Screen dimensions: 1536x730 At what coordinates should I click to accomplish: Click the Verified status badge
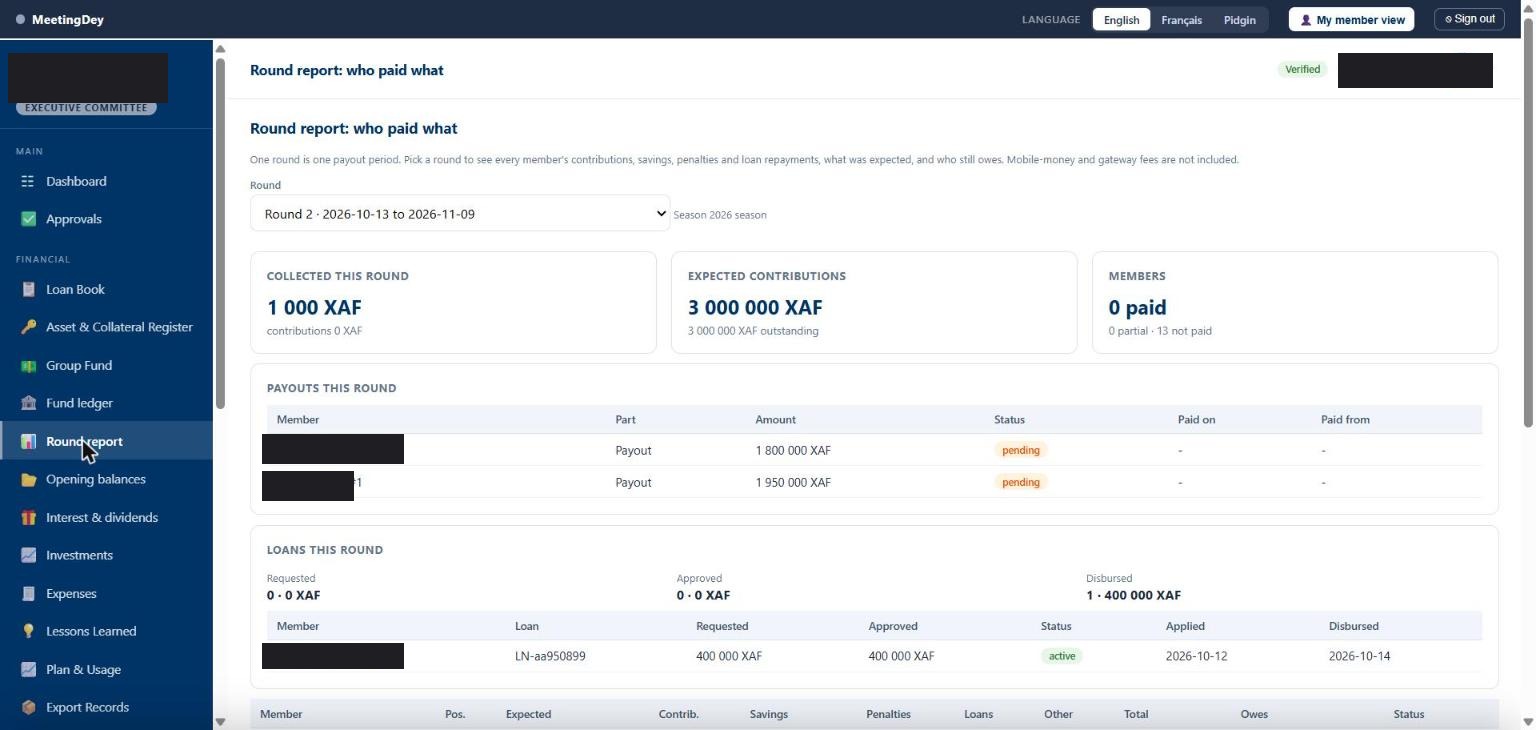click(x=1302, y=69)
